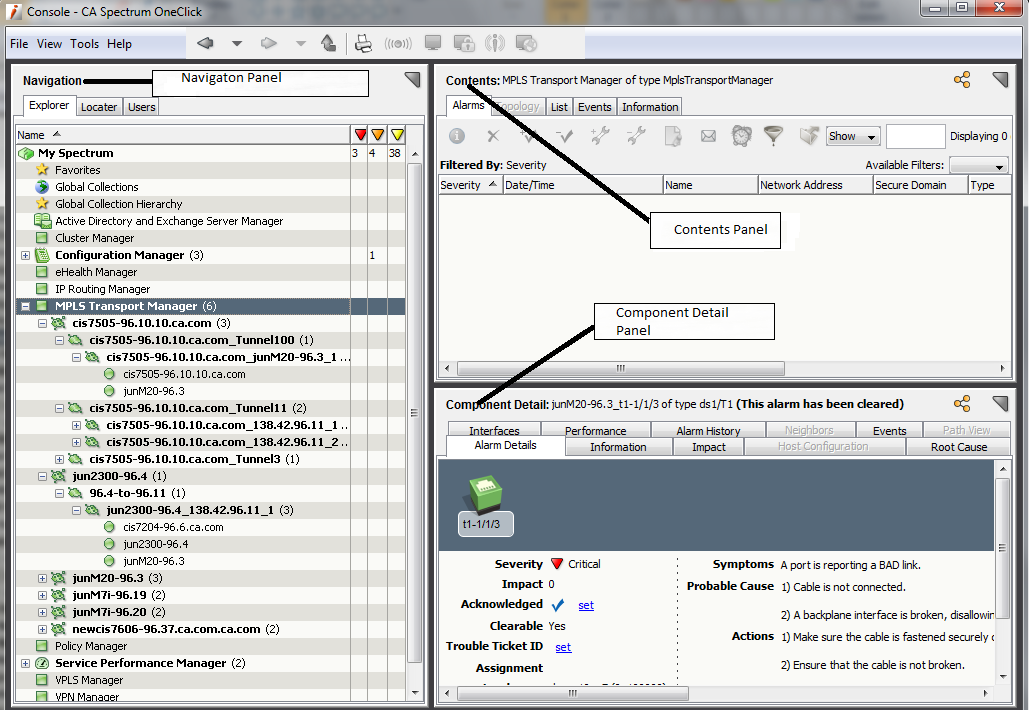Screen dimensions: 1029x710
Task: Click the share icon in Contents panel header
Action: coord(962,80)
